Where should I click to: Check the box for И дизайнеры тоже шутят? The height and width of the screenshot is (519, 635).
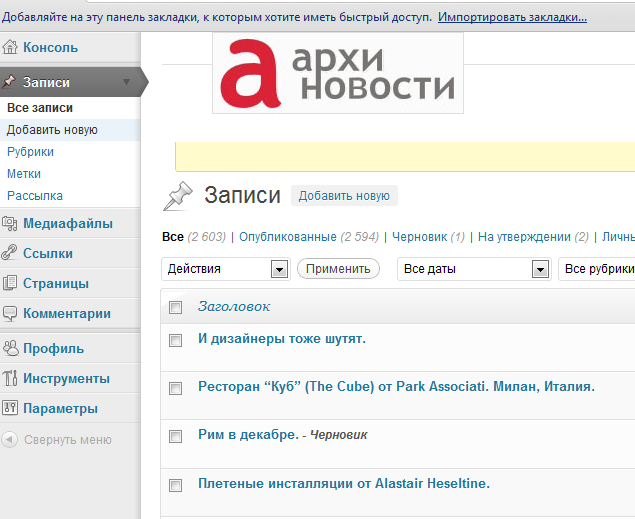click(x=175, y=340)
